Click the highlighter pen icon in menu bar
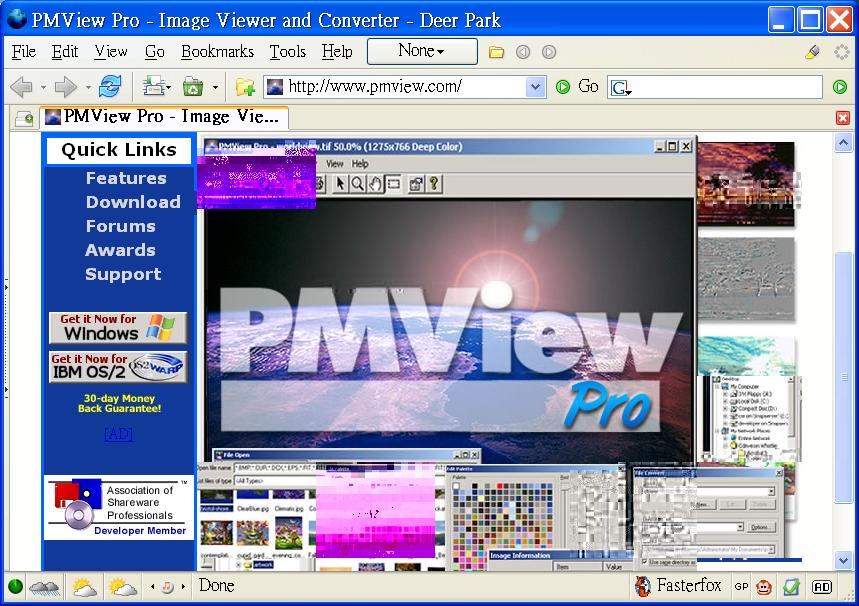 pos(813,52)
